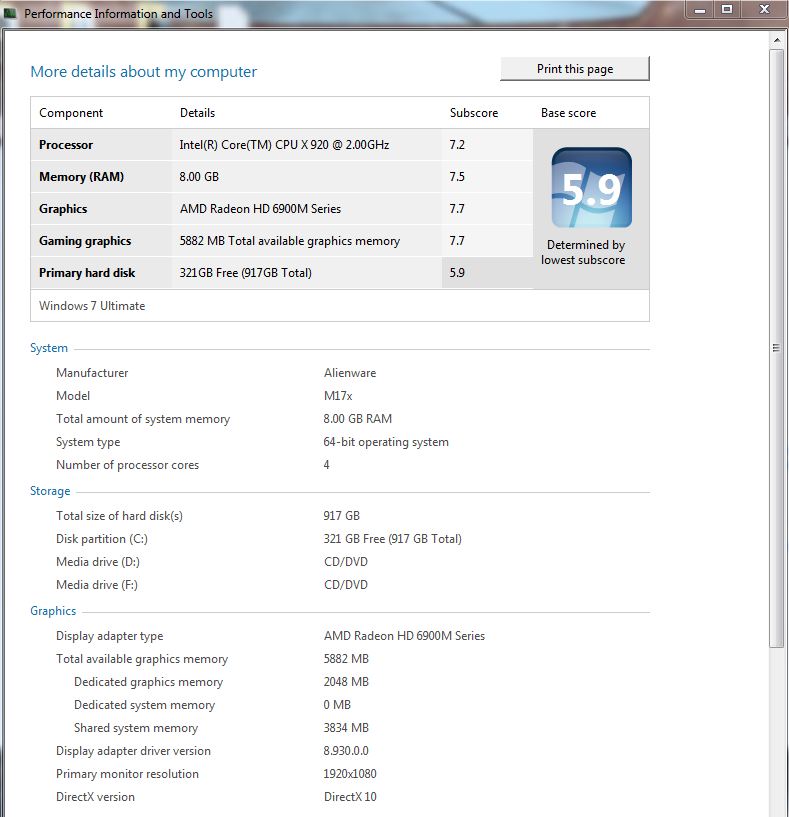The image size is (789, 817).
Task: Click Shared system memory value 3834 MB
Action: pos(346,727)
